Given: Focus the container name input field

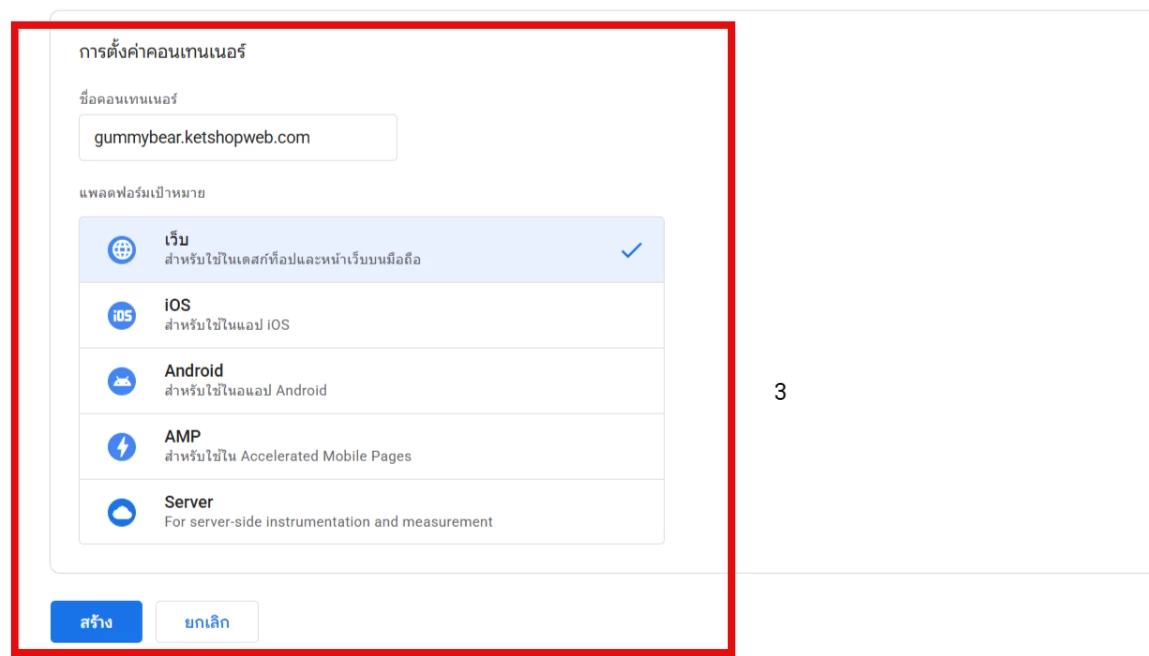Looking at the screenshot, I should coord(237,138).
